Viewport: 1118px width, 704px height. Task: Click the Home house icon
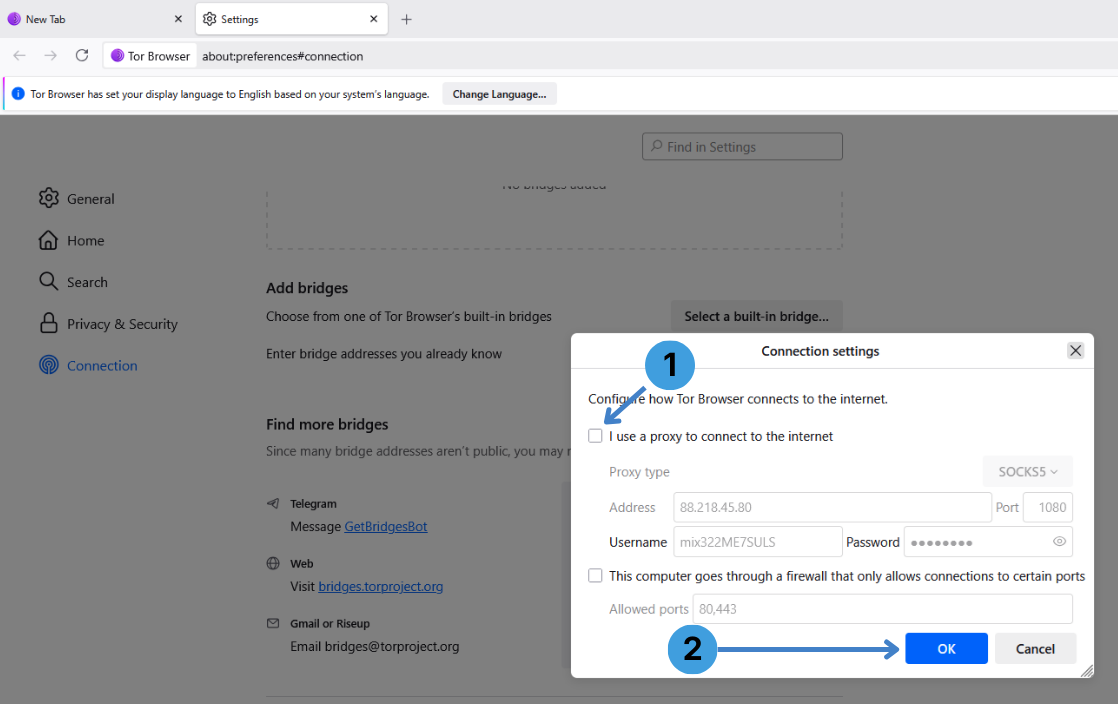pyautogui.click(x=48, y=240)
